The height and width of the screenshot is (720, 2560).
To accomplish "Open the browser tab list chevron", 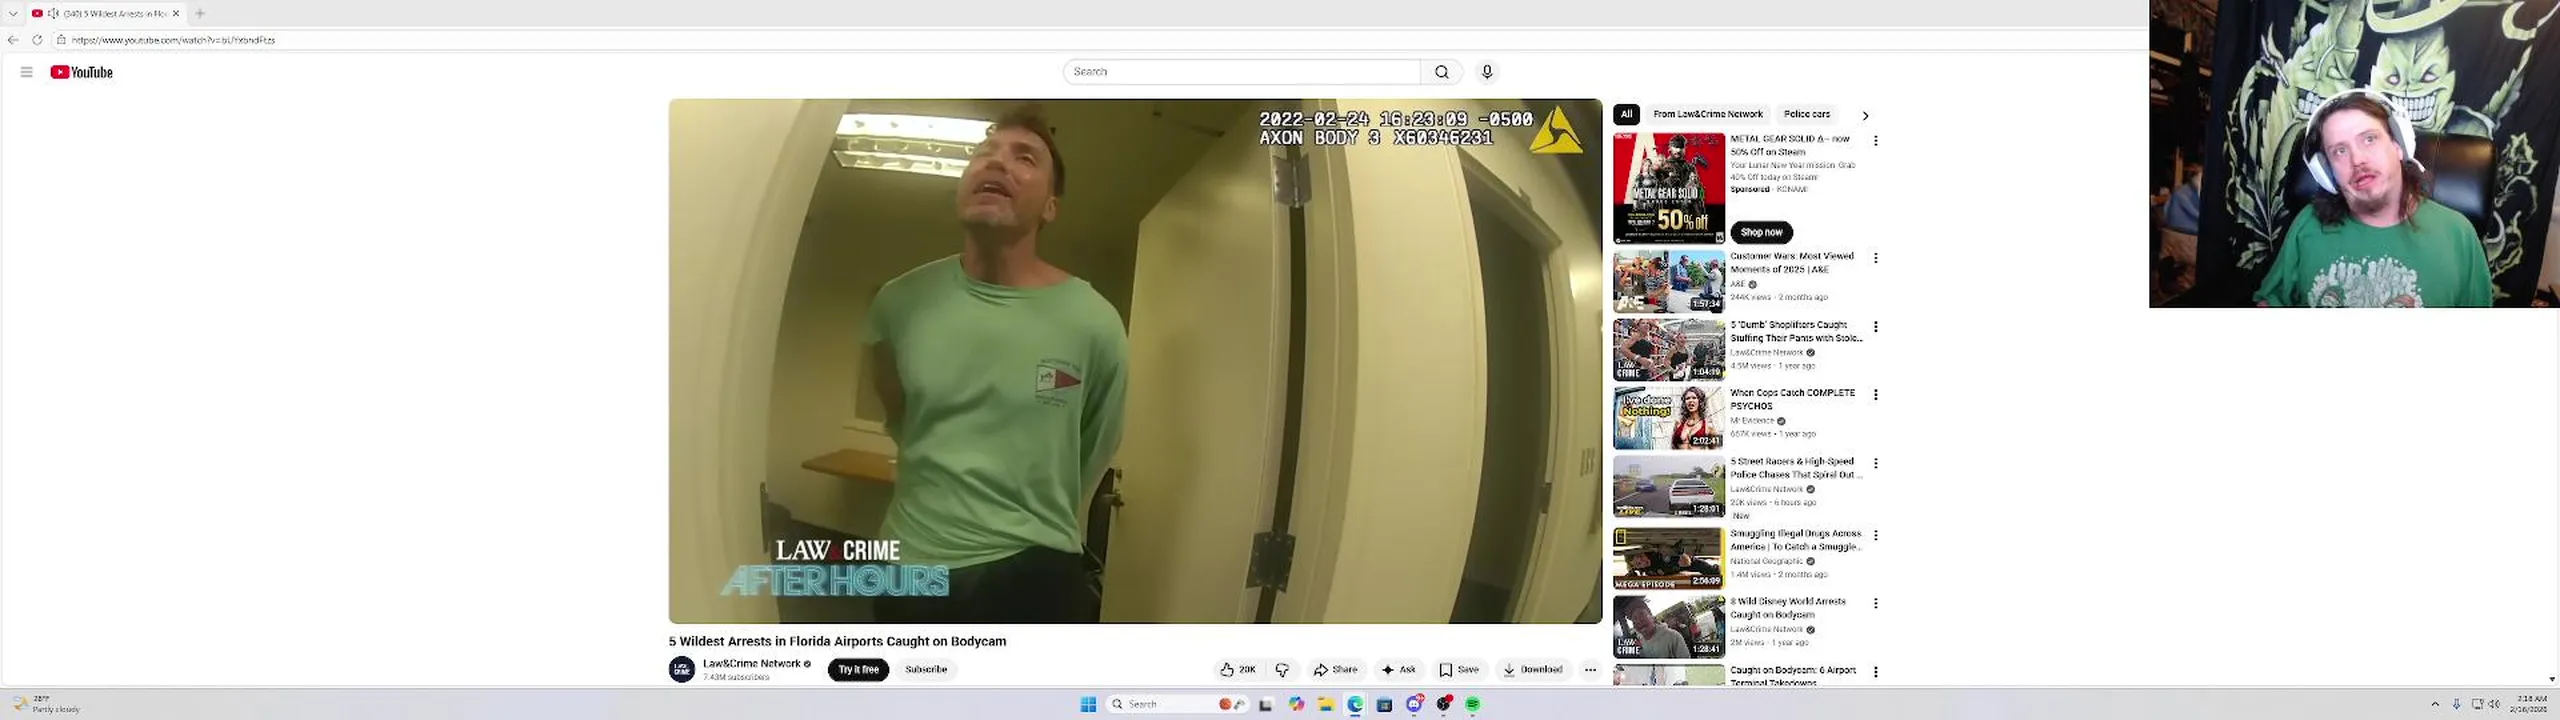I will pyautogui.click(x=13, y=13).
